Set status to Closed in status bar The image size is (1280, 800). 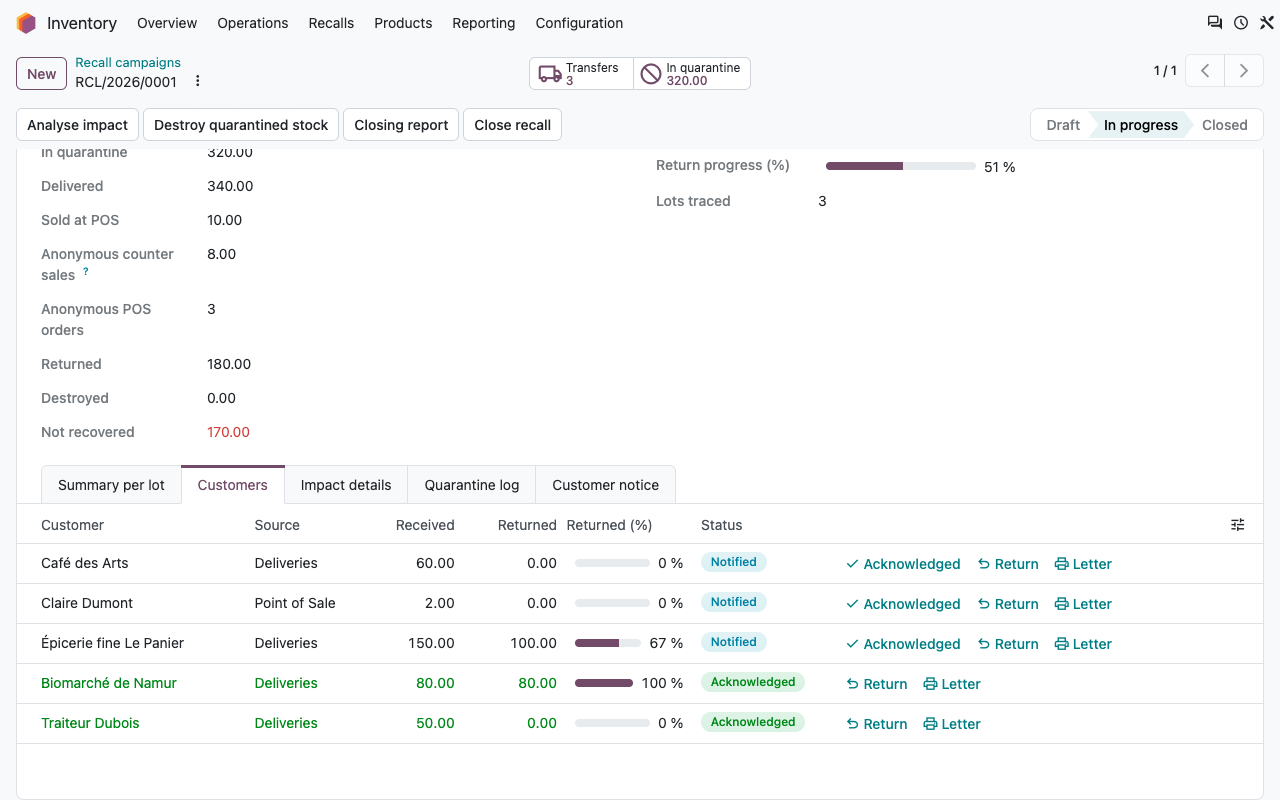tap(1224, 125)
